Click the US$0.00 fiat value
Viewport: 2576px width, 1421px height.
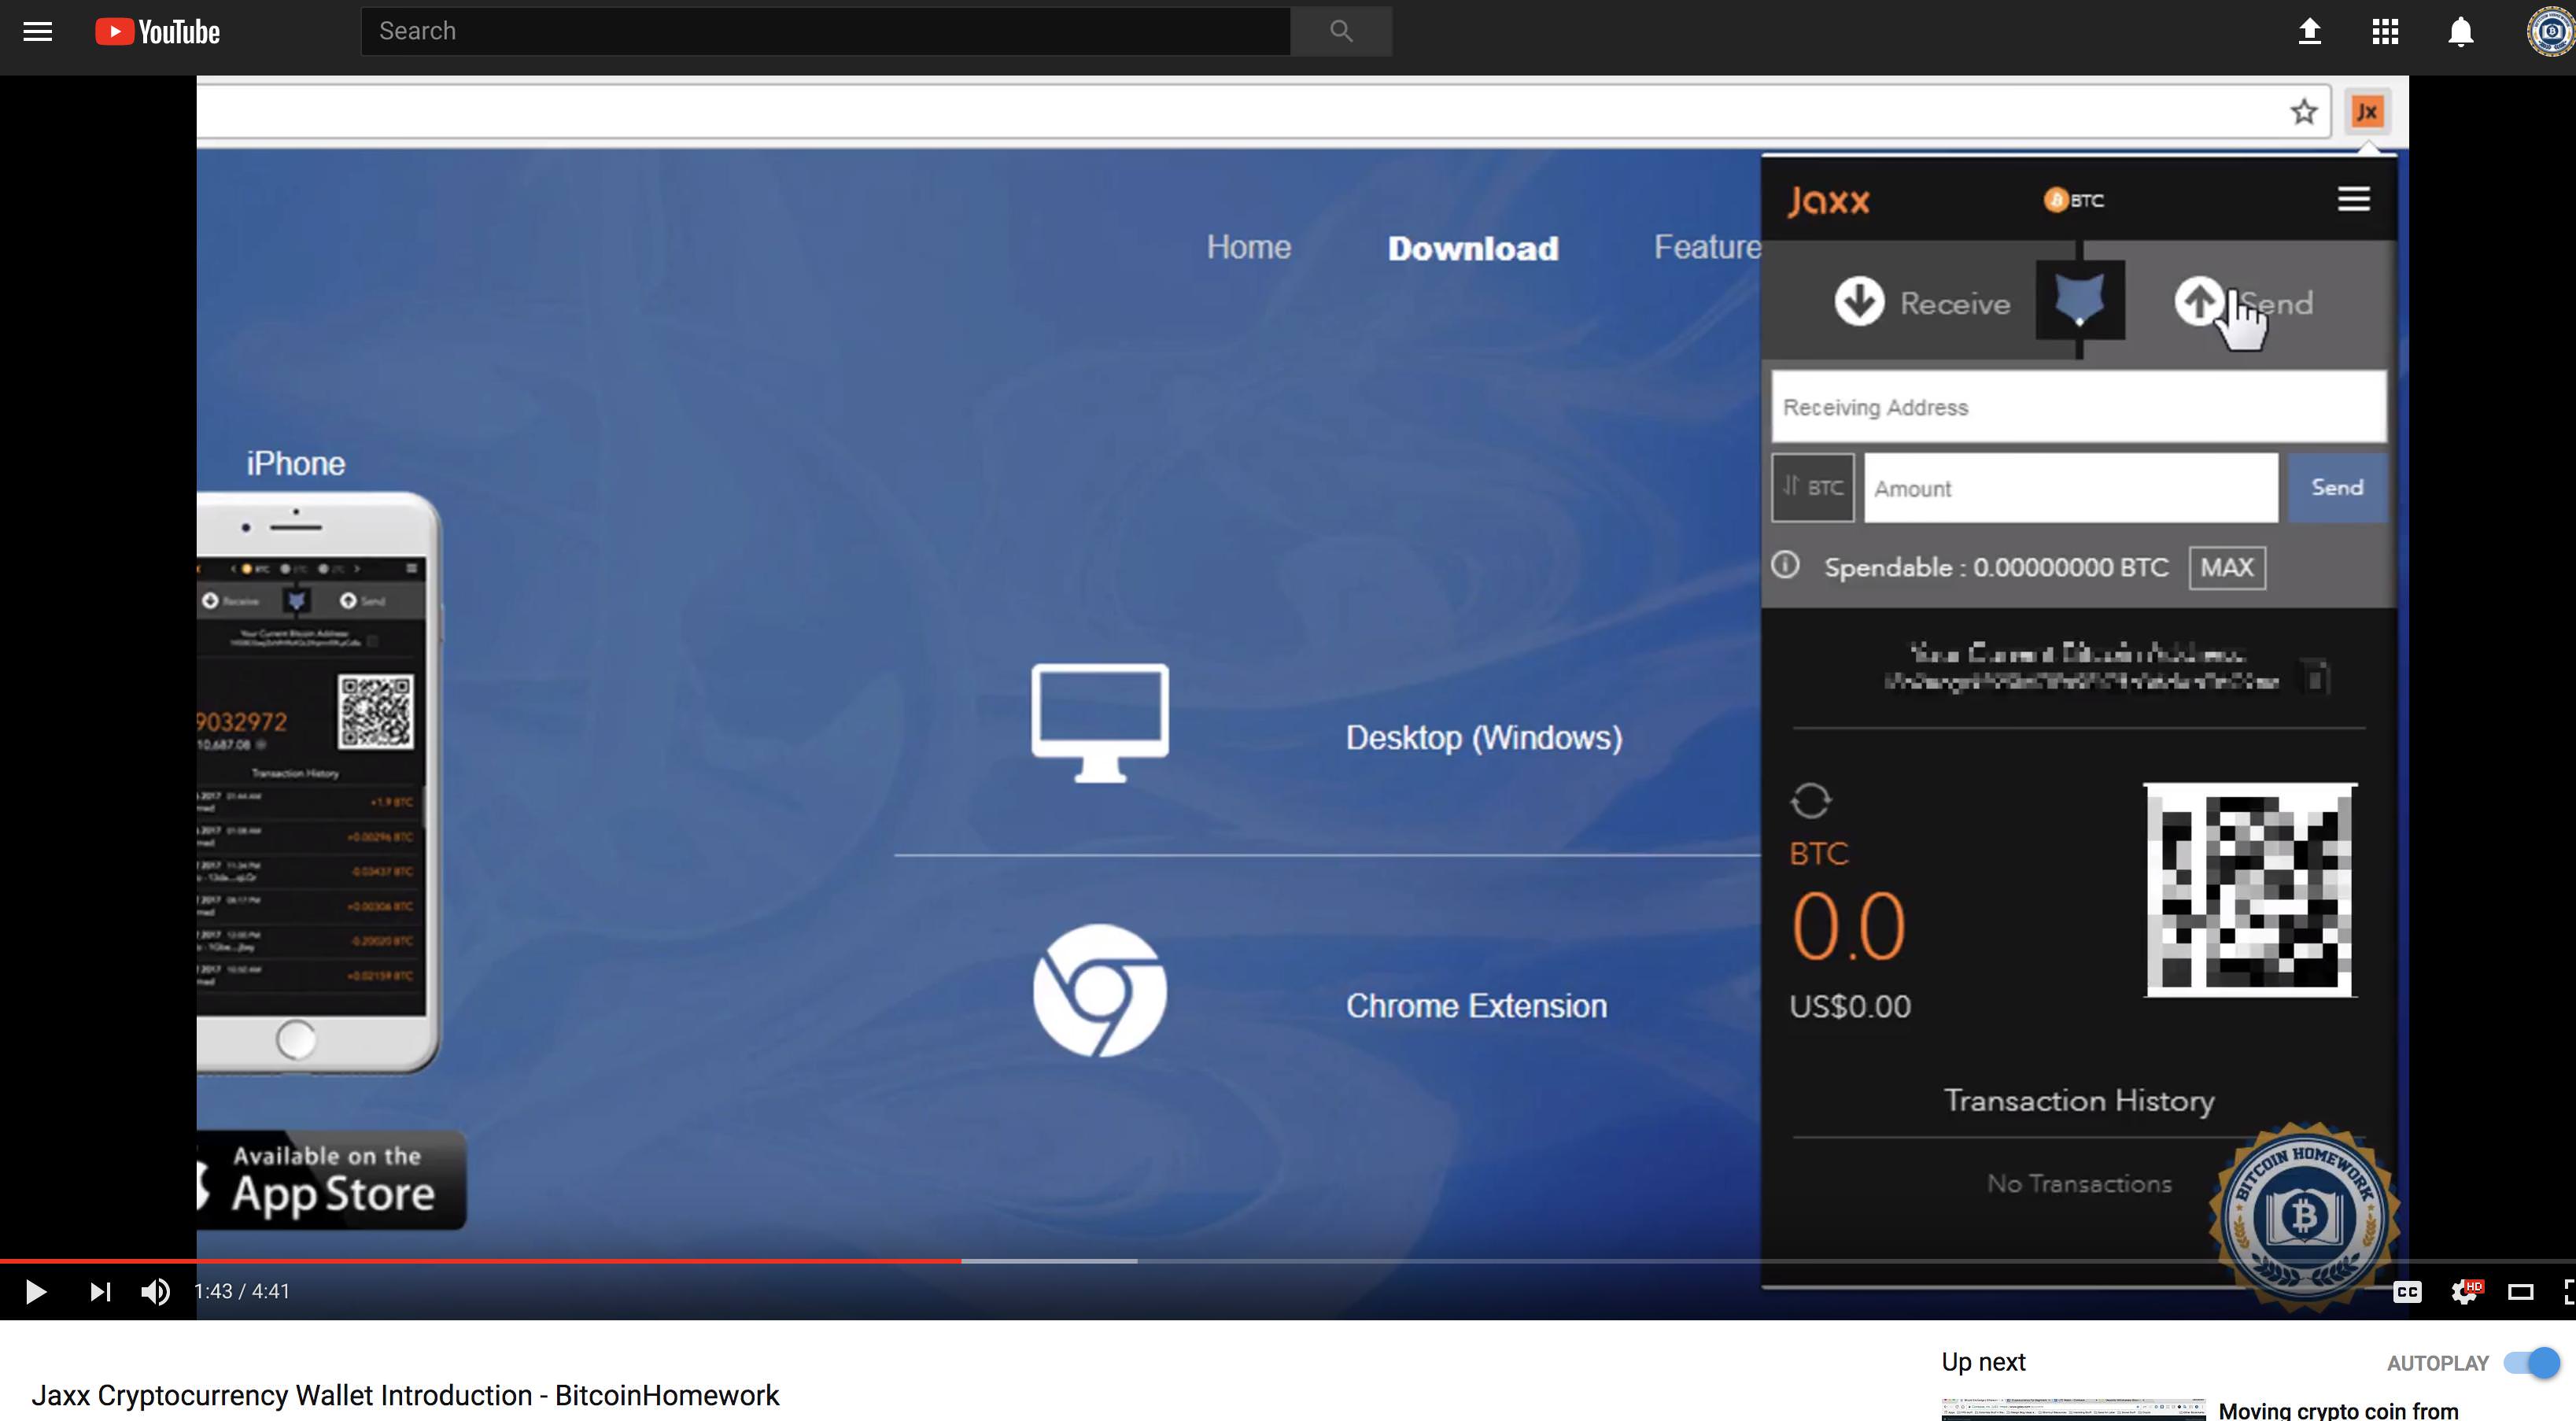pos(1850,1006)
